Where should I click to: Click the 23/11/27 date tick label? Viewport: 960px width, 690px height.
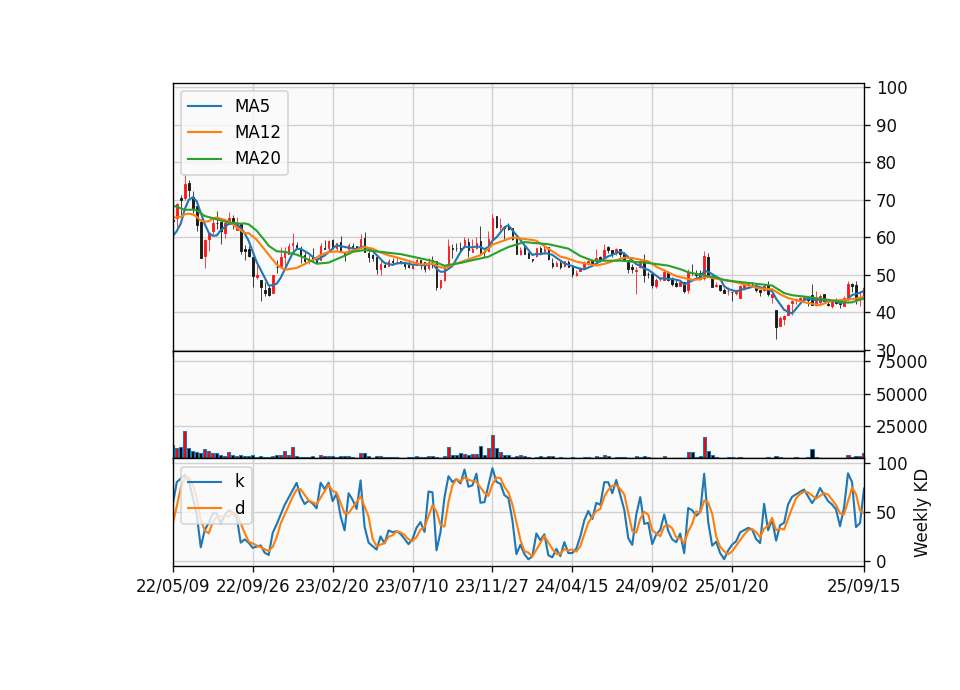(x=492, y=586)
